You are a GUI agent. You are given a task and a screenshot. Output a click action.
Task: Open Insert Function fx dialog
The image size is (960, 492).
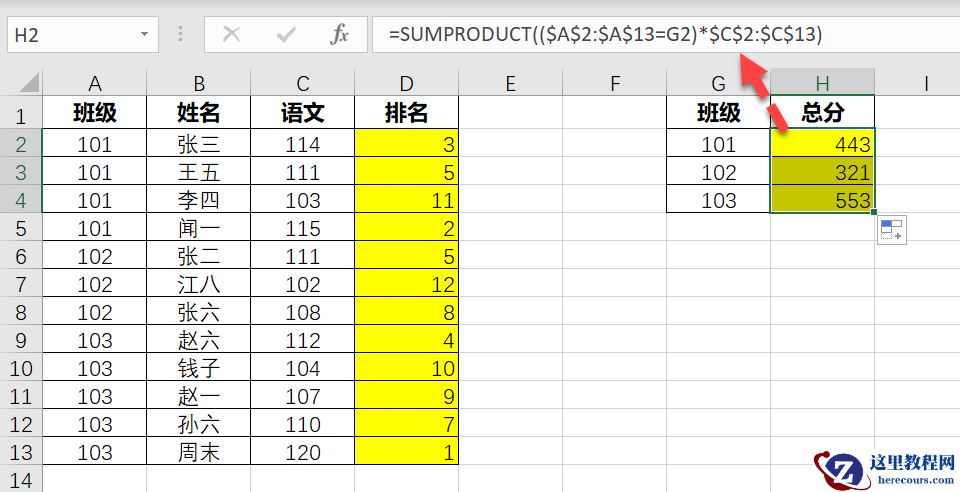[340, 35]
